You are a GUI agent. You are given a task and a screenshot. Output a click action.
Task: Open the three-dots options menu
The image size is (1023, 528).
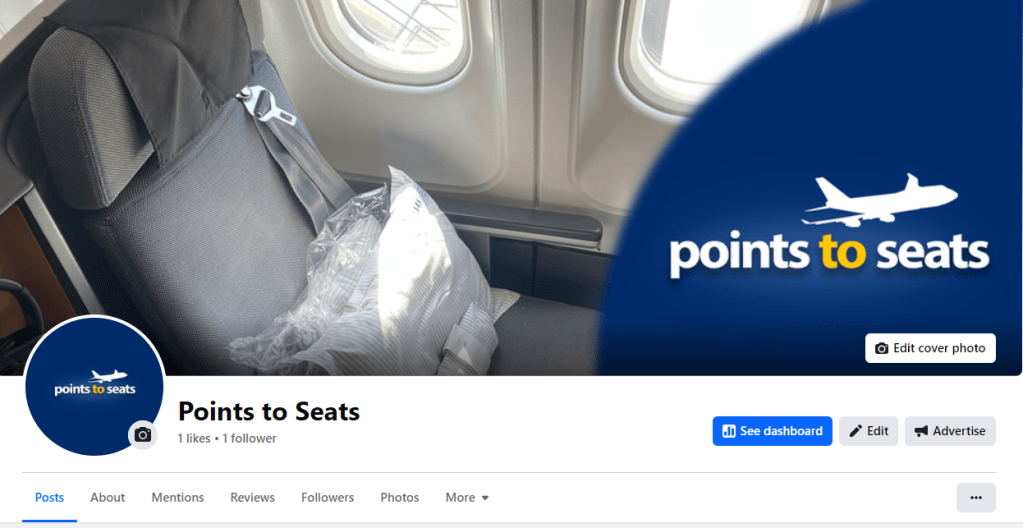click(x=975, y=497)
